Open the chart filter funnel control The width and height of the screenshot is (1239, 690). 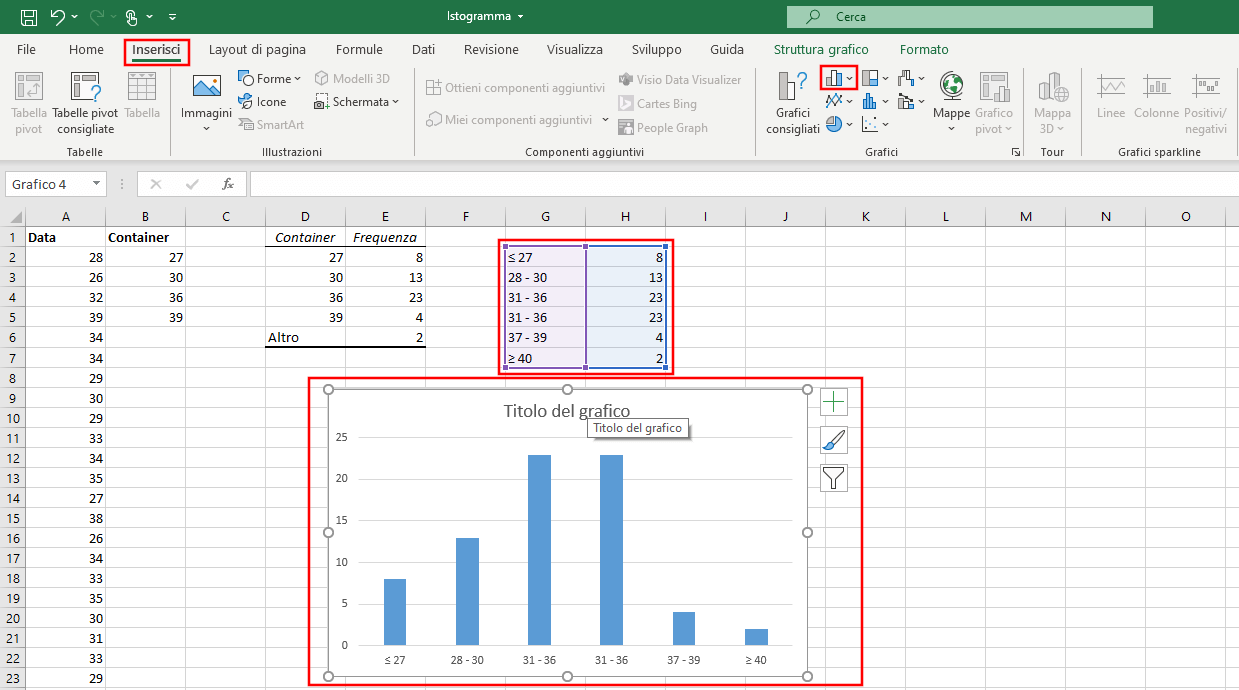[833, 478]
